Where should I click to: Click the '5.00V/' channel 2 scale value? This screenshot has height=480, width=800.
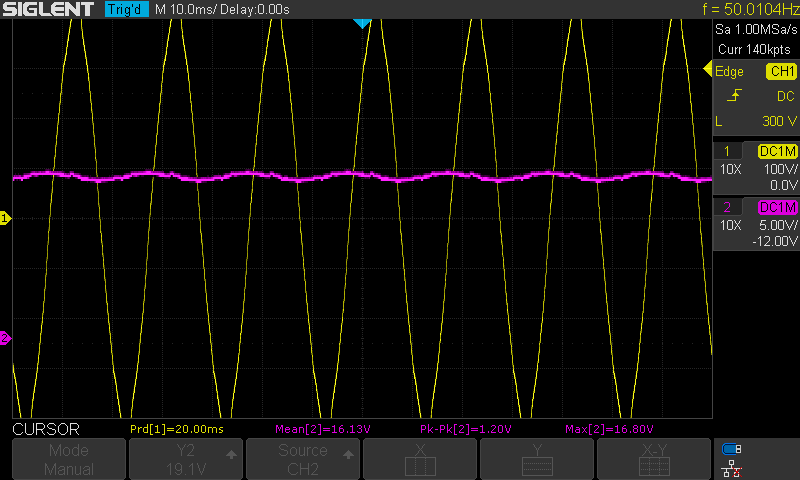point(779,225)
